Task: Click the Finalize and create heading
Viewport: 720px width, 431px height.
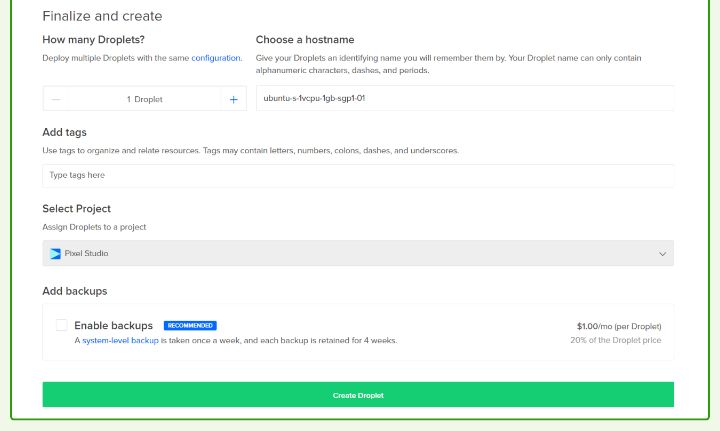Action: tap(102, 16)
